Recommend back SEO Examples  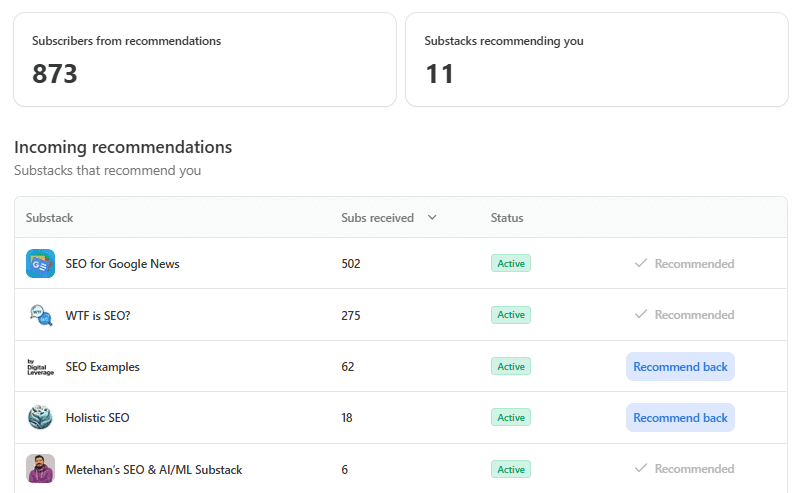pyautogui.click(x=680, y=367)
